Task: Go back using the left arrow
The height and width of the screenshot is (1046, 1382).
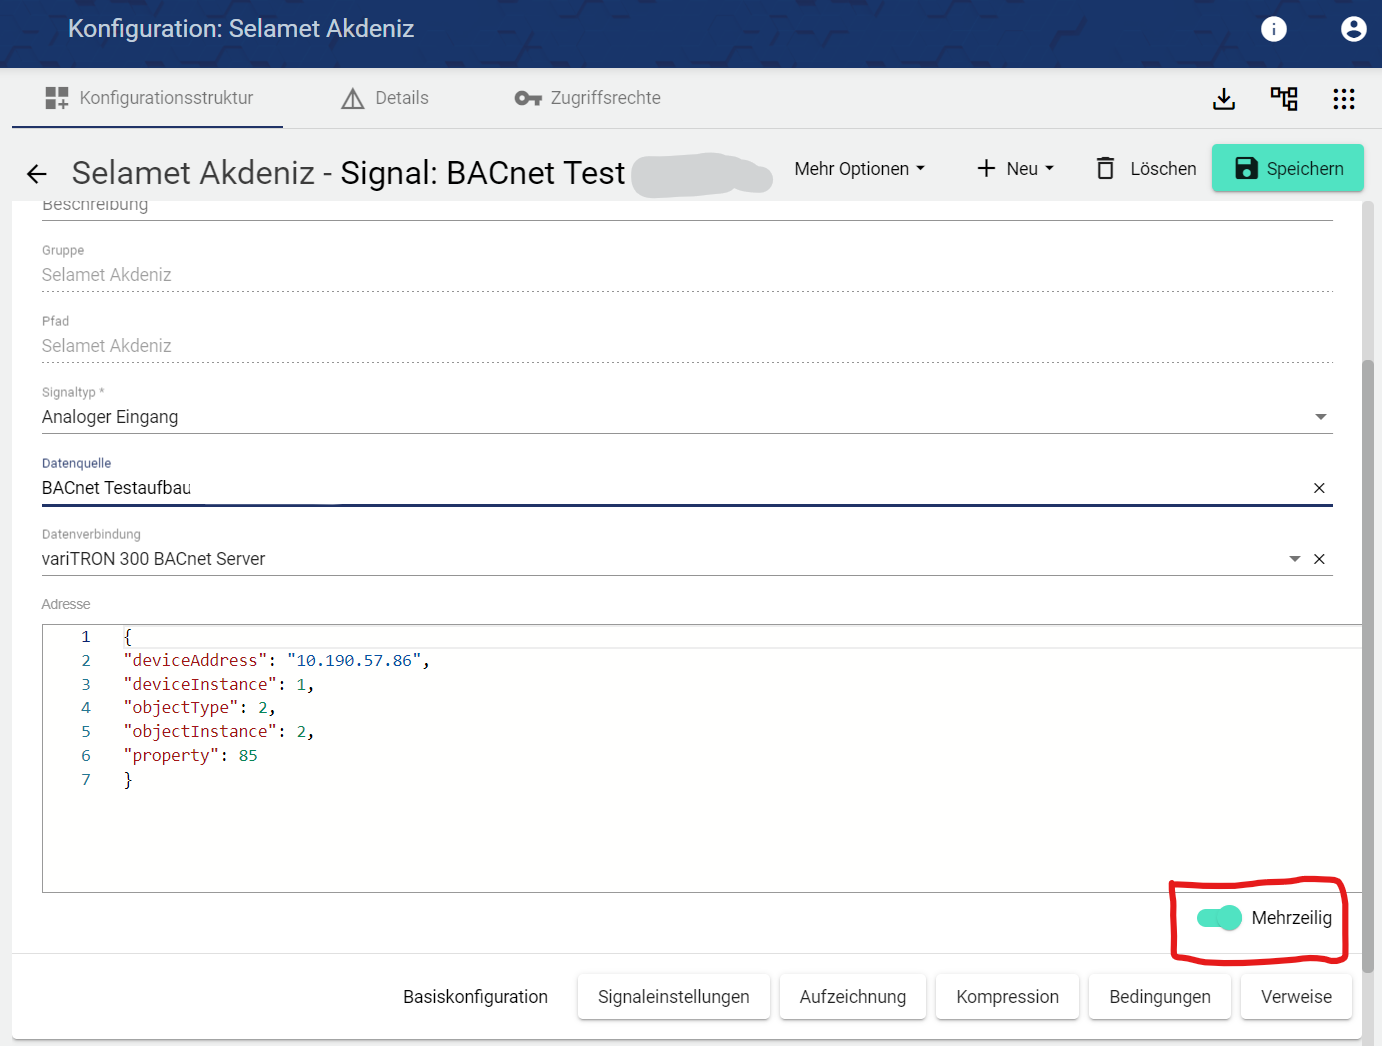Action: pos(37,174)
